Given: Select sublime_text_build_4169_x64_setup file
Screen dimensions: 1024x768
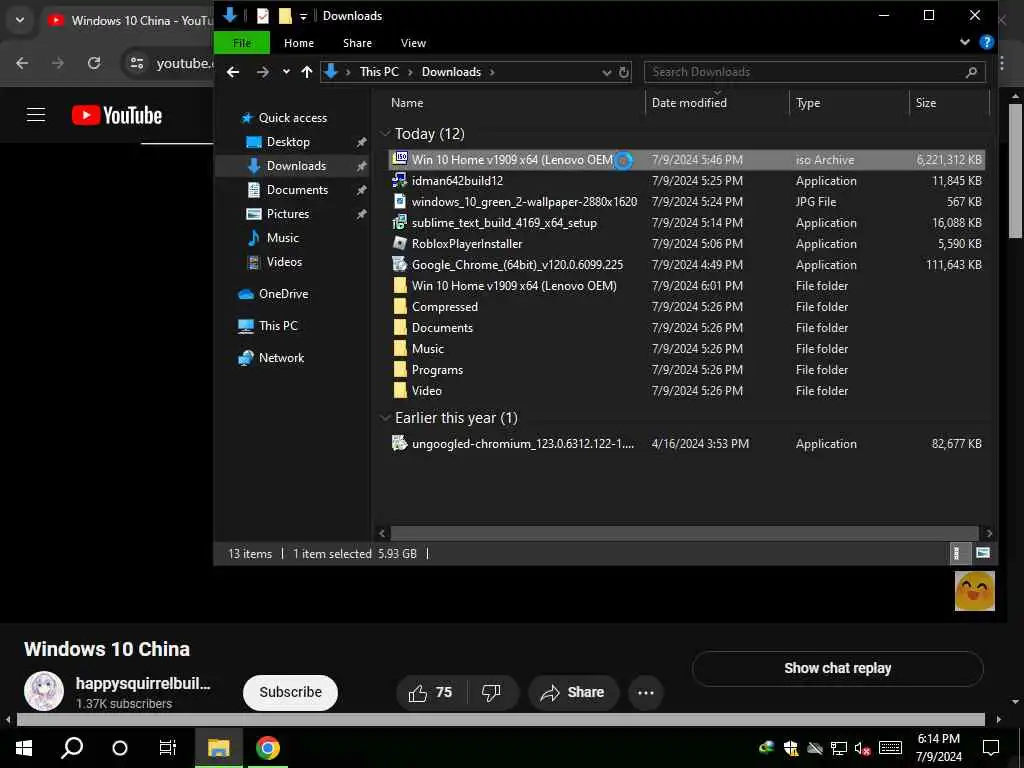Looking at the screenshot, I should pyautogui.click(x=686, y=223).
